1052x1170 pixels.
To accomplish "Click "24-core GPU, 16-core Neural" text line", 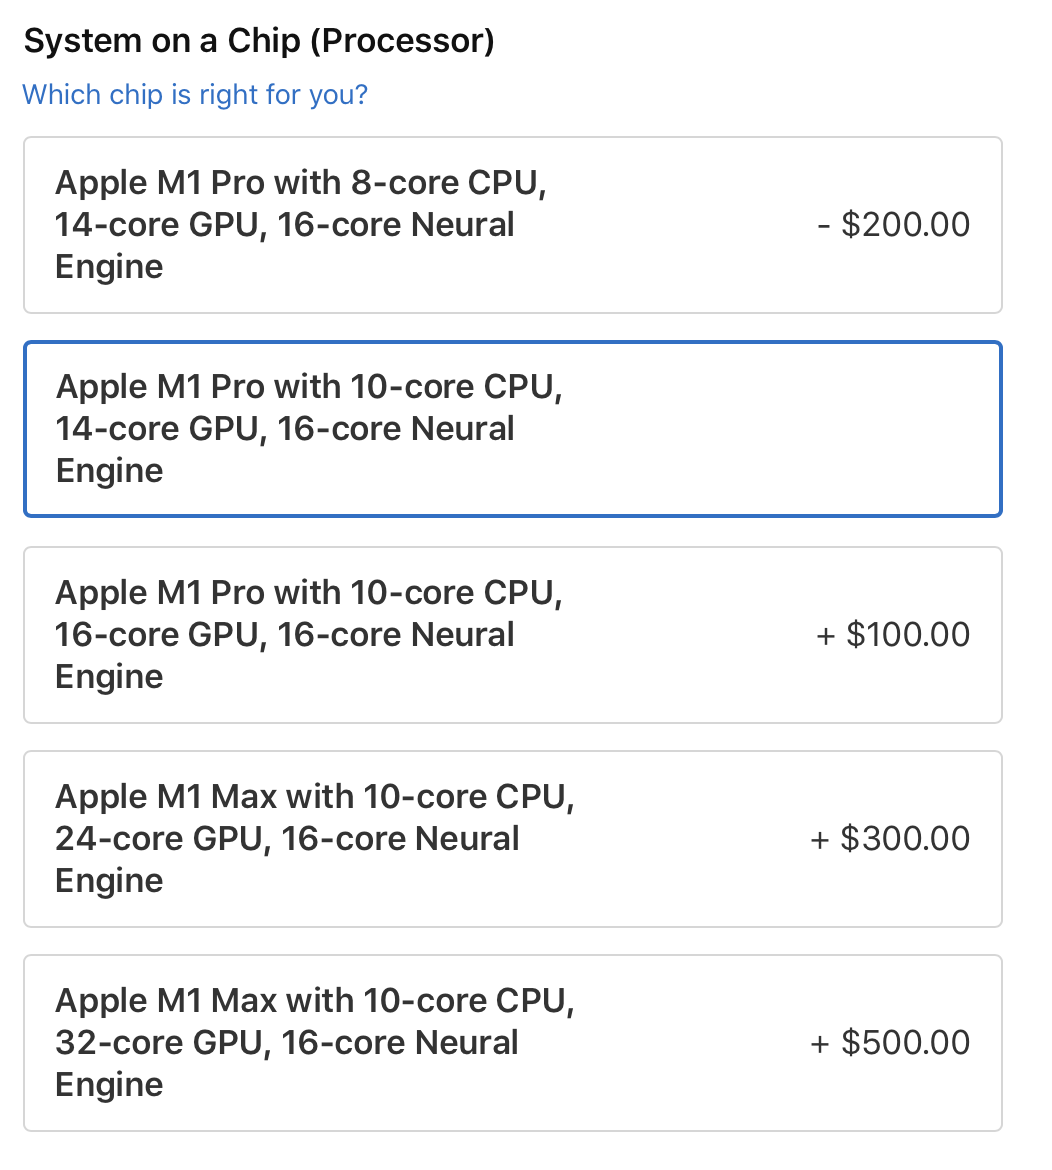I will pos(286,839).
